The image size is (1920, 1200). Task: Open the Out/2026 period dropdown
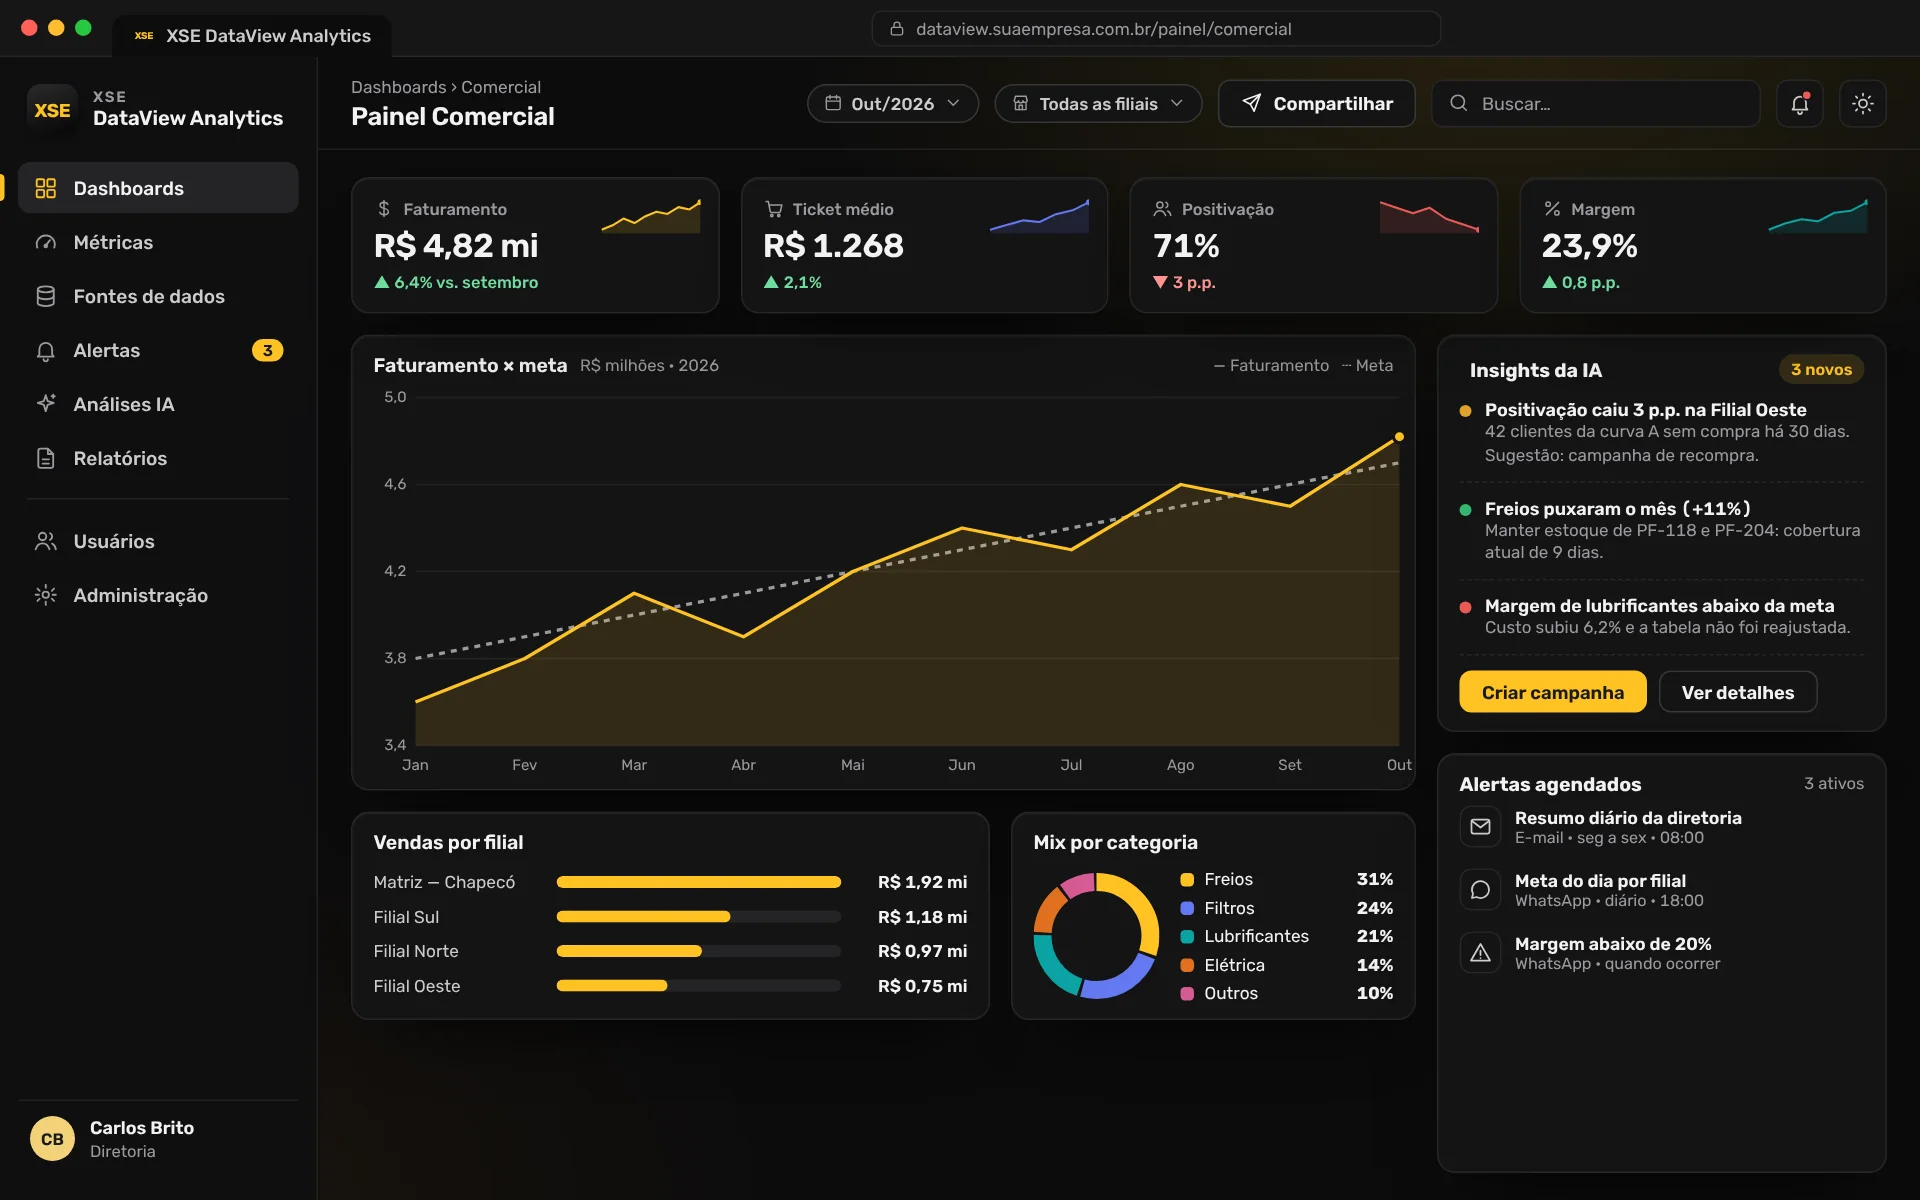(892, 103)
